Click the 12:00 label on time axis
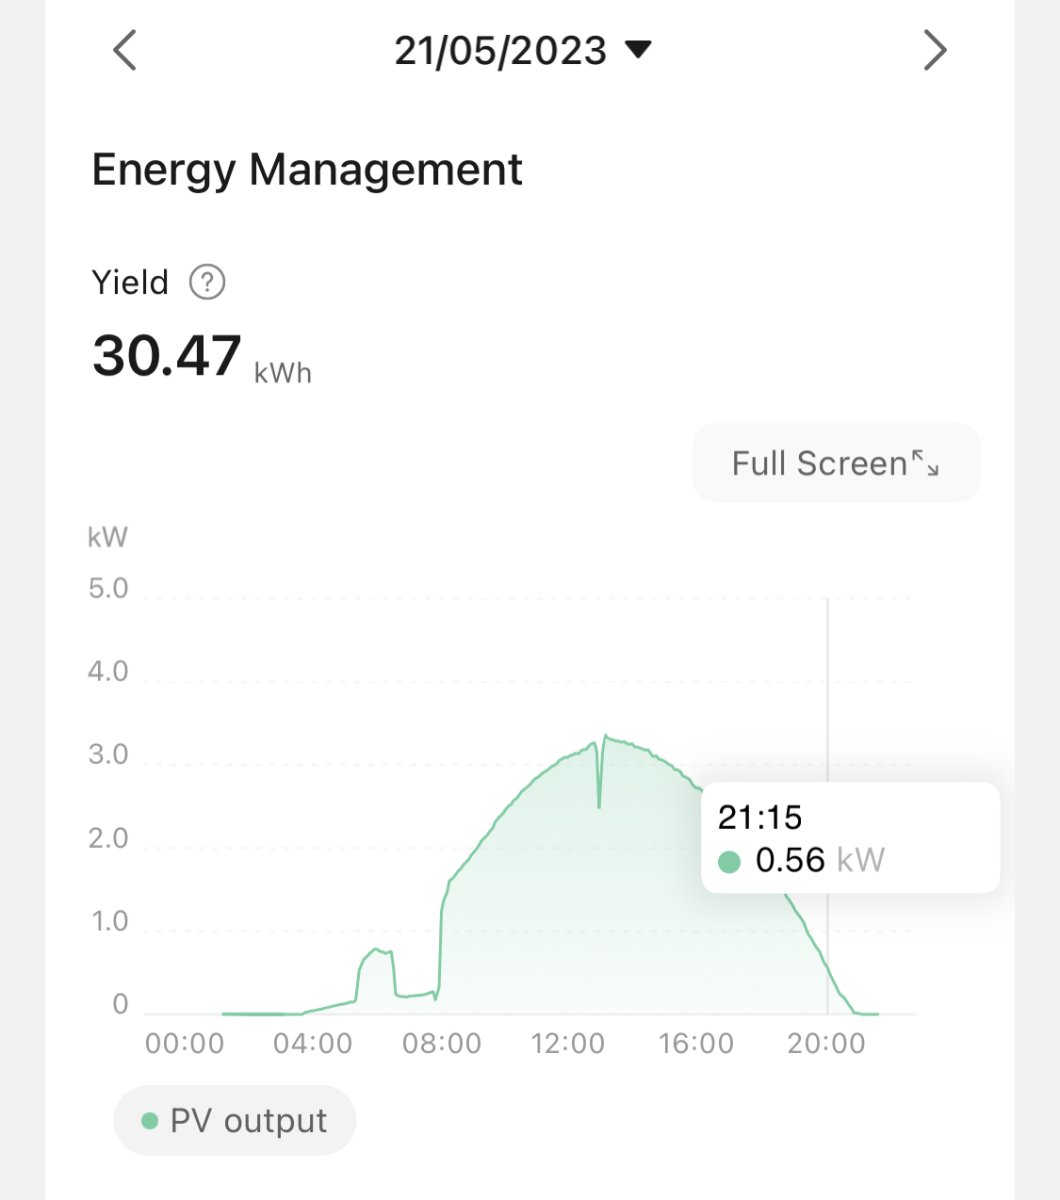1060x1200 pixels. (x=568, y=1044)
